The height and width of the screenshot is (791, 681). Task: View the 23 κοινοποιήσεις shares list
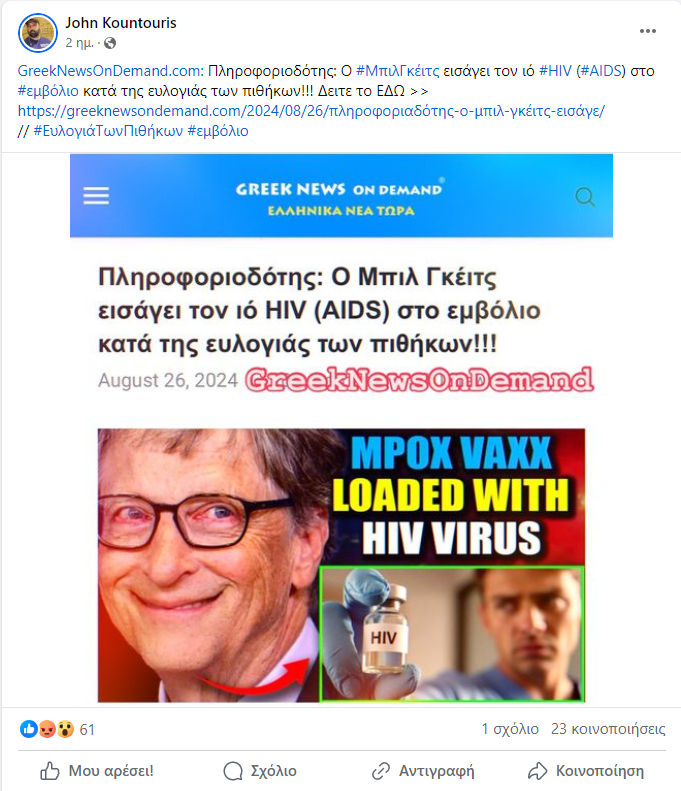coord(608,729)
